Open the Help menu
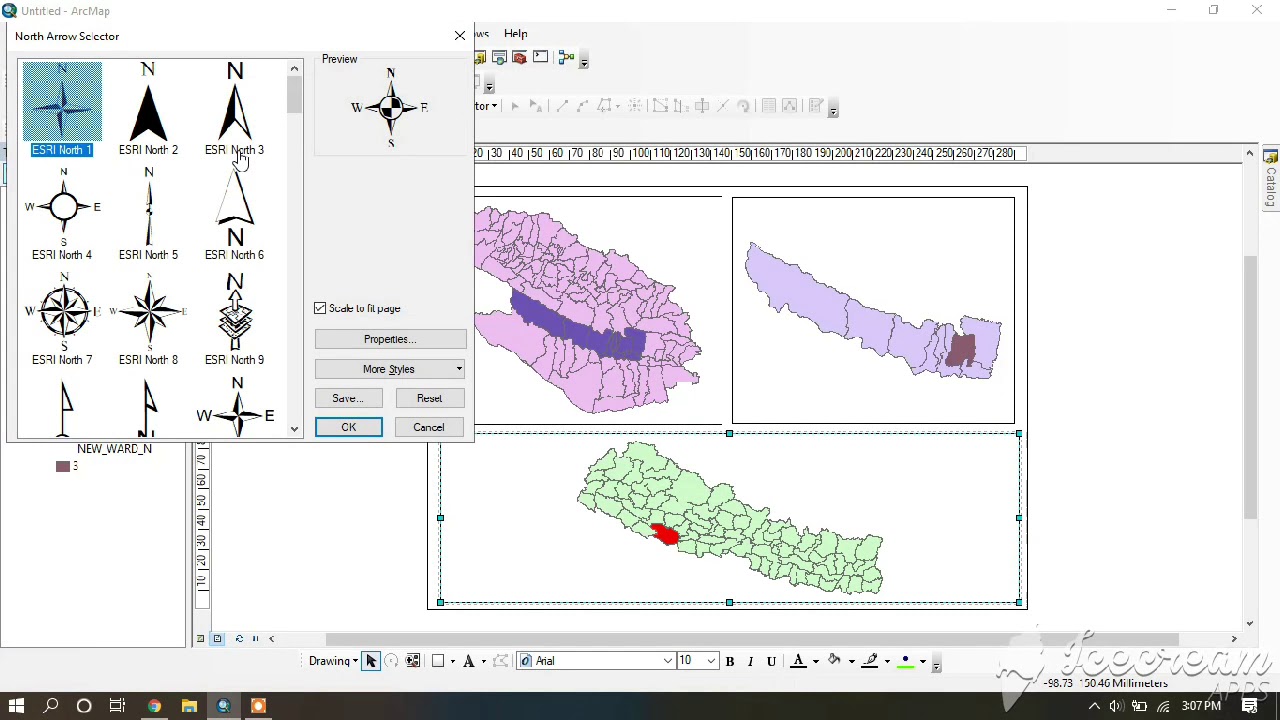 tap(515, 33)
